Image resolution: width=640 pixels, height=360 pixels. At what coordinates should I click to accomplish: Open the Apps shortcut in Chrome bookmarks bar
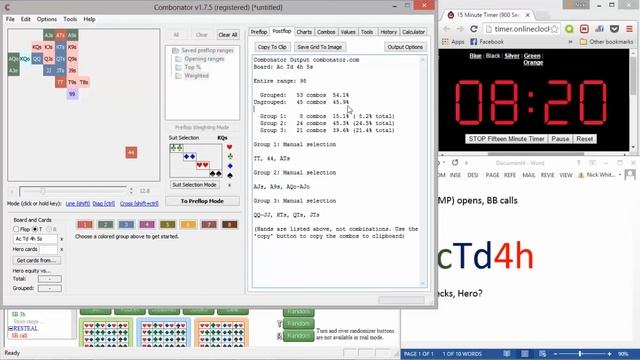[x=453, y=42]
